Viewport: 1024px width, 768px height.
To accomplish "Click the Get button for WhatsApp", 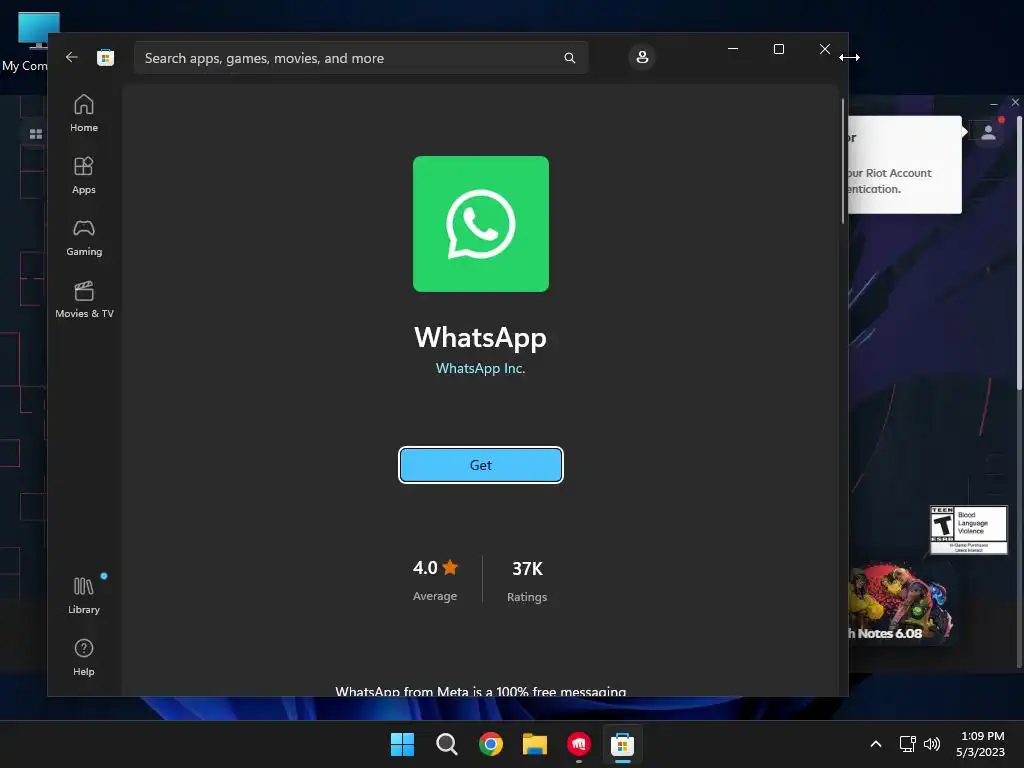I will (x=481, y=465).
